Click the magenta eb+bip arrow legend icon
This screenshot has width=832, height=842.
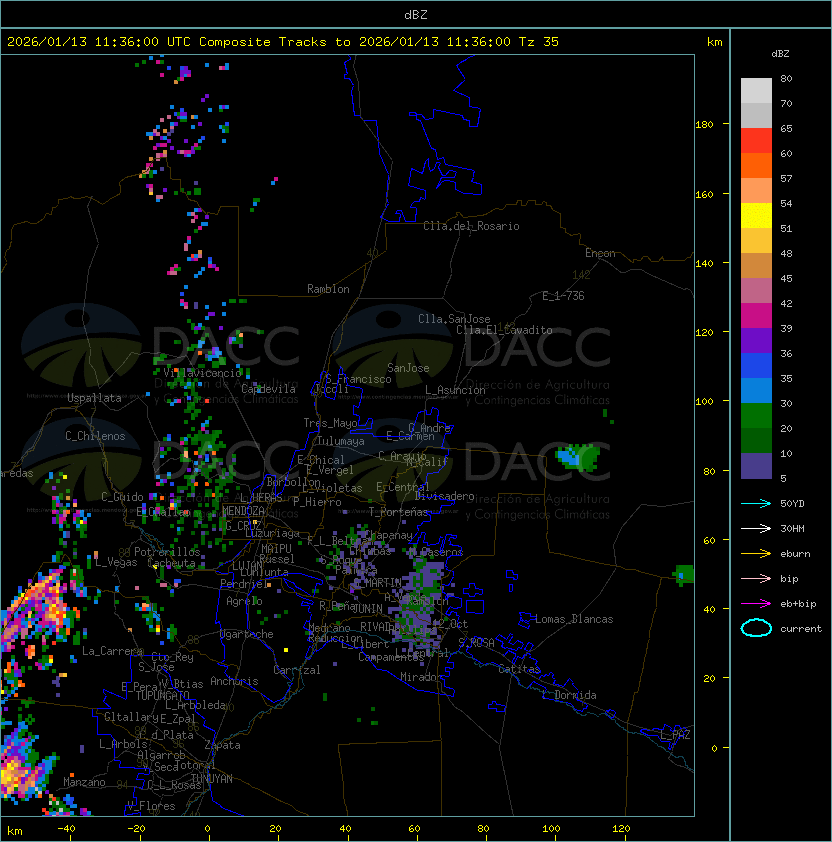point(756,604)
